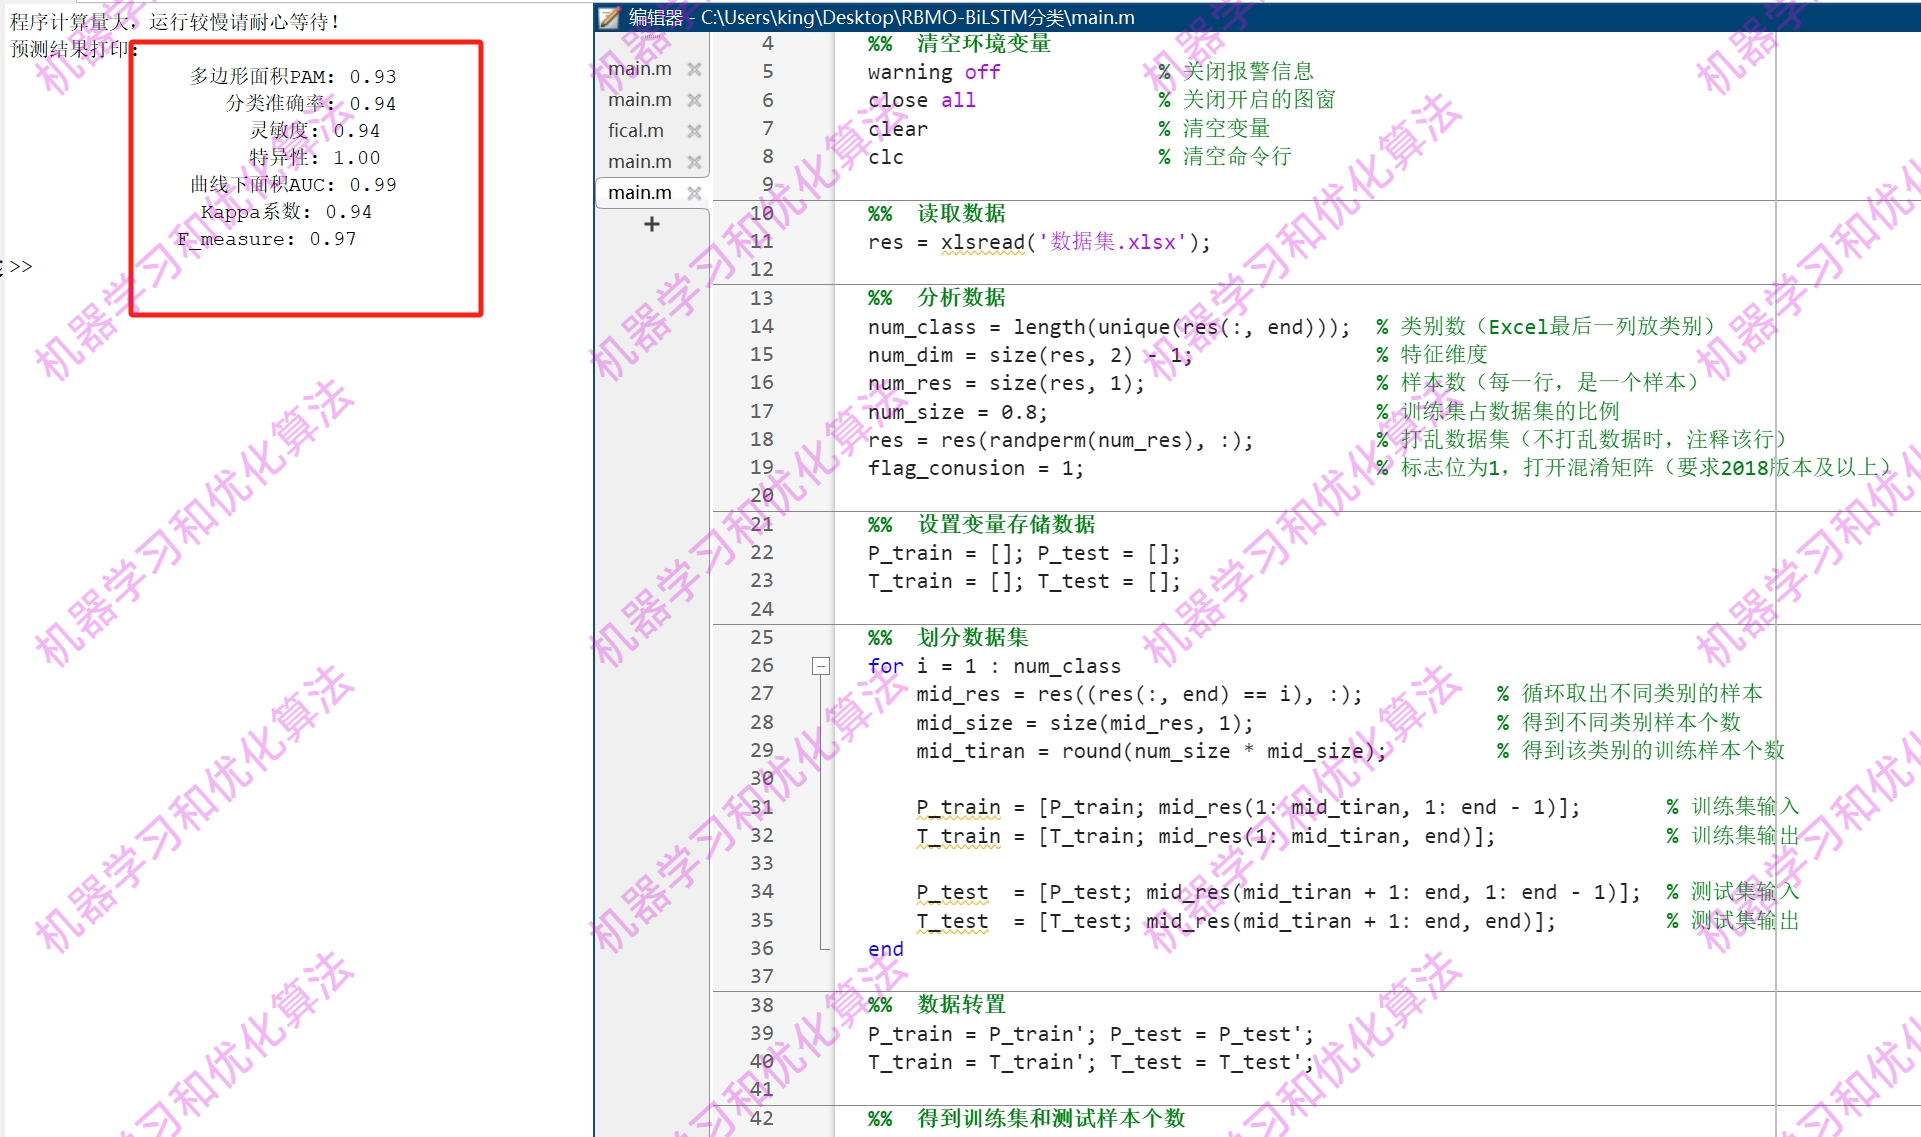This screenshot has height=1137, width=1921.
Task: Click the pencil editor icon in the title bar
Action: [x=607, y=17]
